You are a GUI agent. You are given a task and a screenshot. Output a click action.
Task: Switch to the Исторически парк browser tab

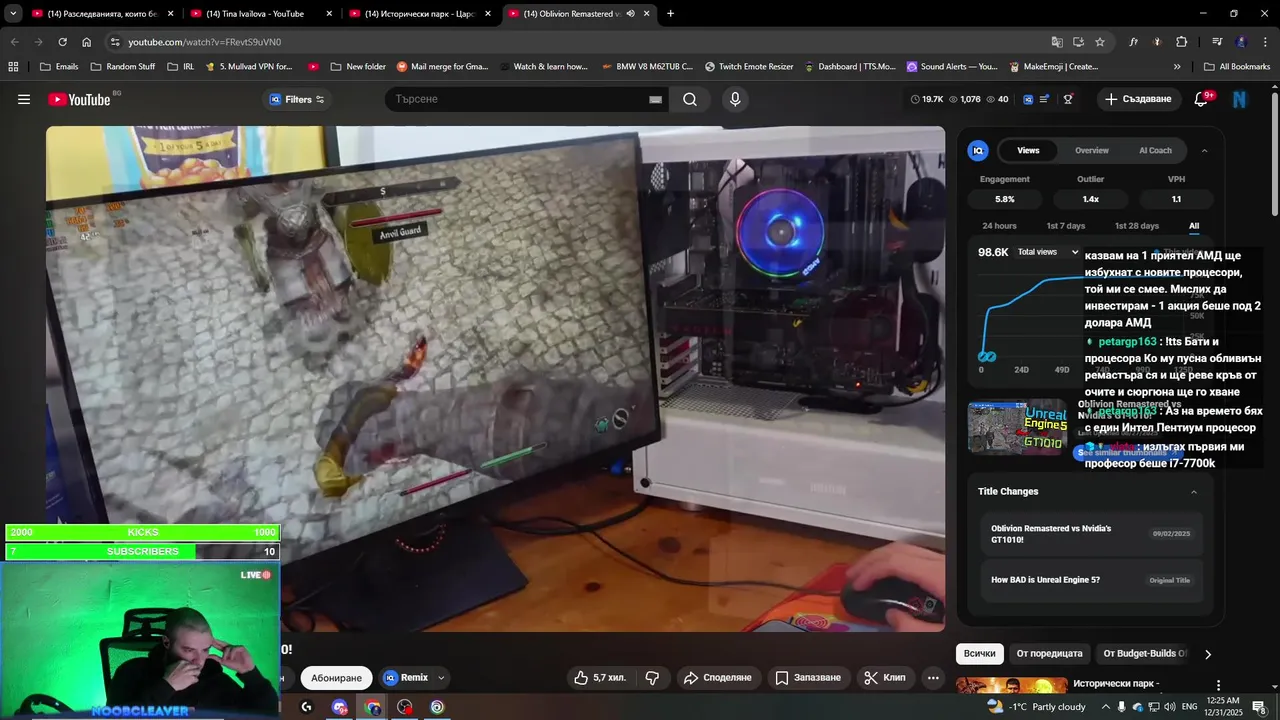click(x=420, y=14)
